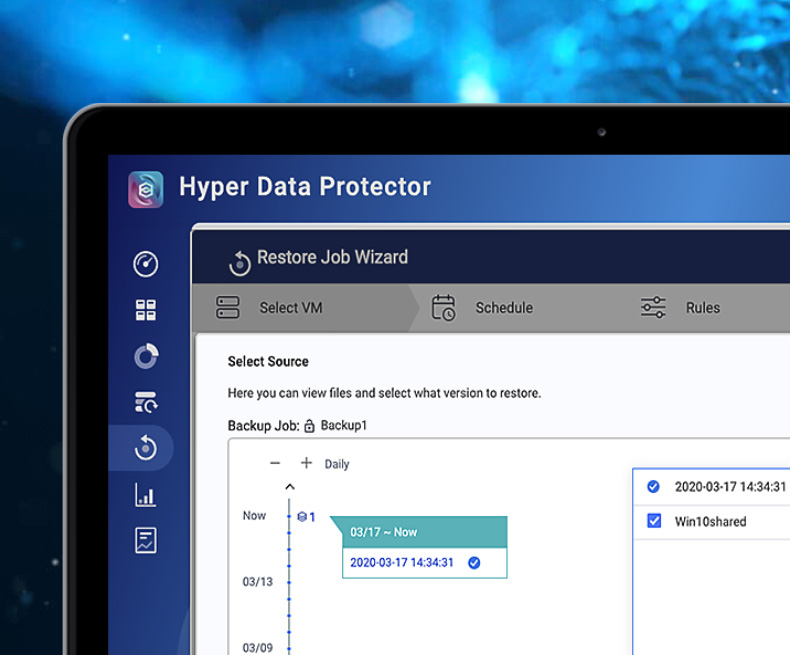790x655 pixels.
Task: Go to the Select VM wizard step
Action: point(290,308)
